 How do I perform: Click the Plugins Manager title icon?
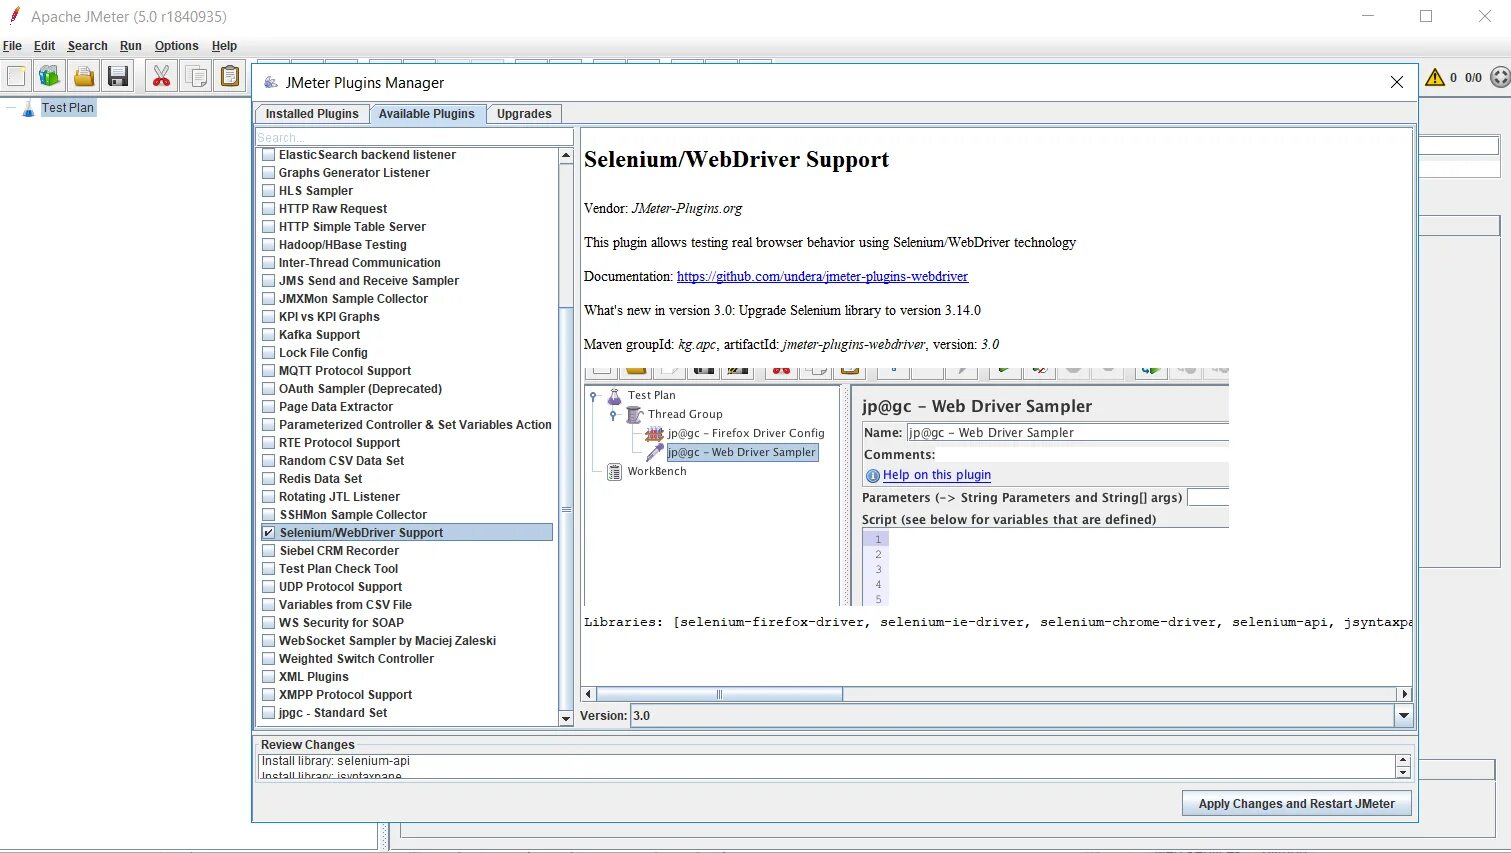click(x=271, y=82)
